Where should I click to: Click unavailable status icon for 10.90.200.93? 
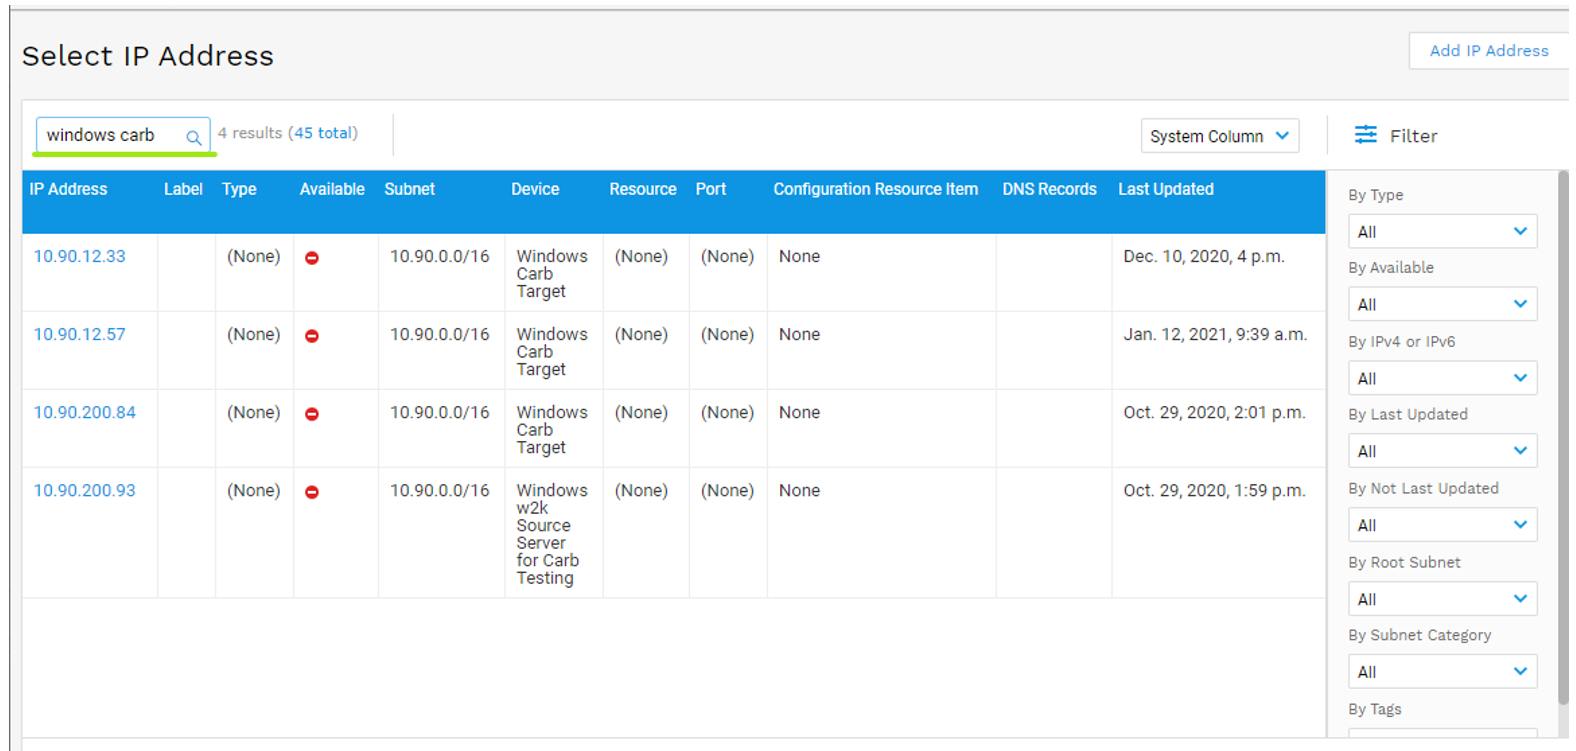tap(312, 492)
